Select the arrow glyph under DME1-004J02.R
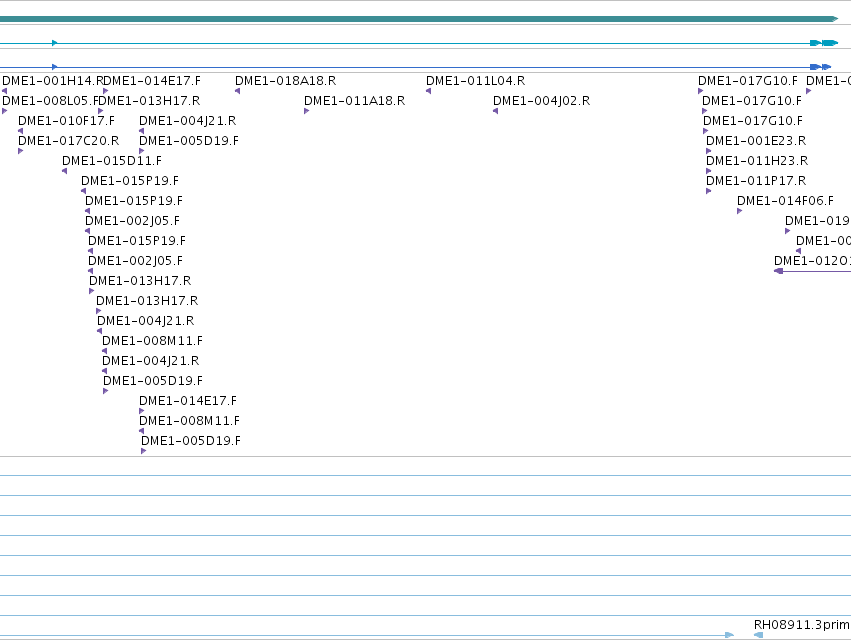 coord(496,111)
